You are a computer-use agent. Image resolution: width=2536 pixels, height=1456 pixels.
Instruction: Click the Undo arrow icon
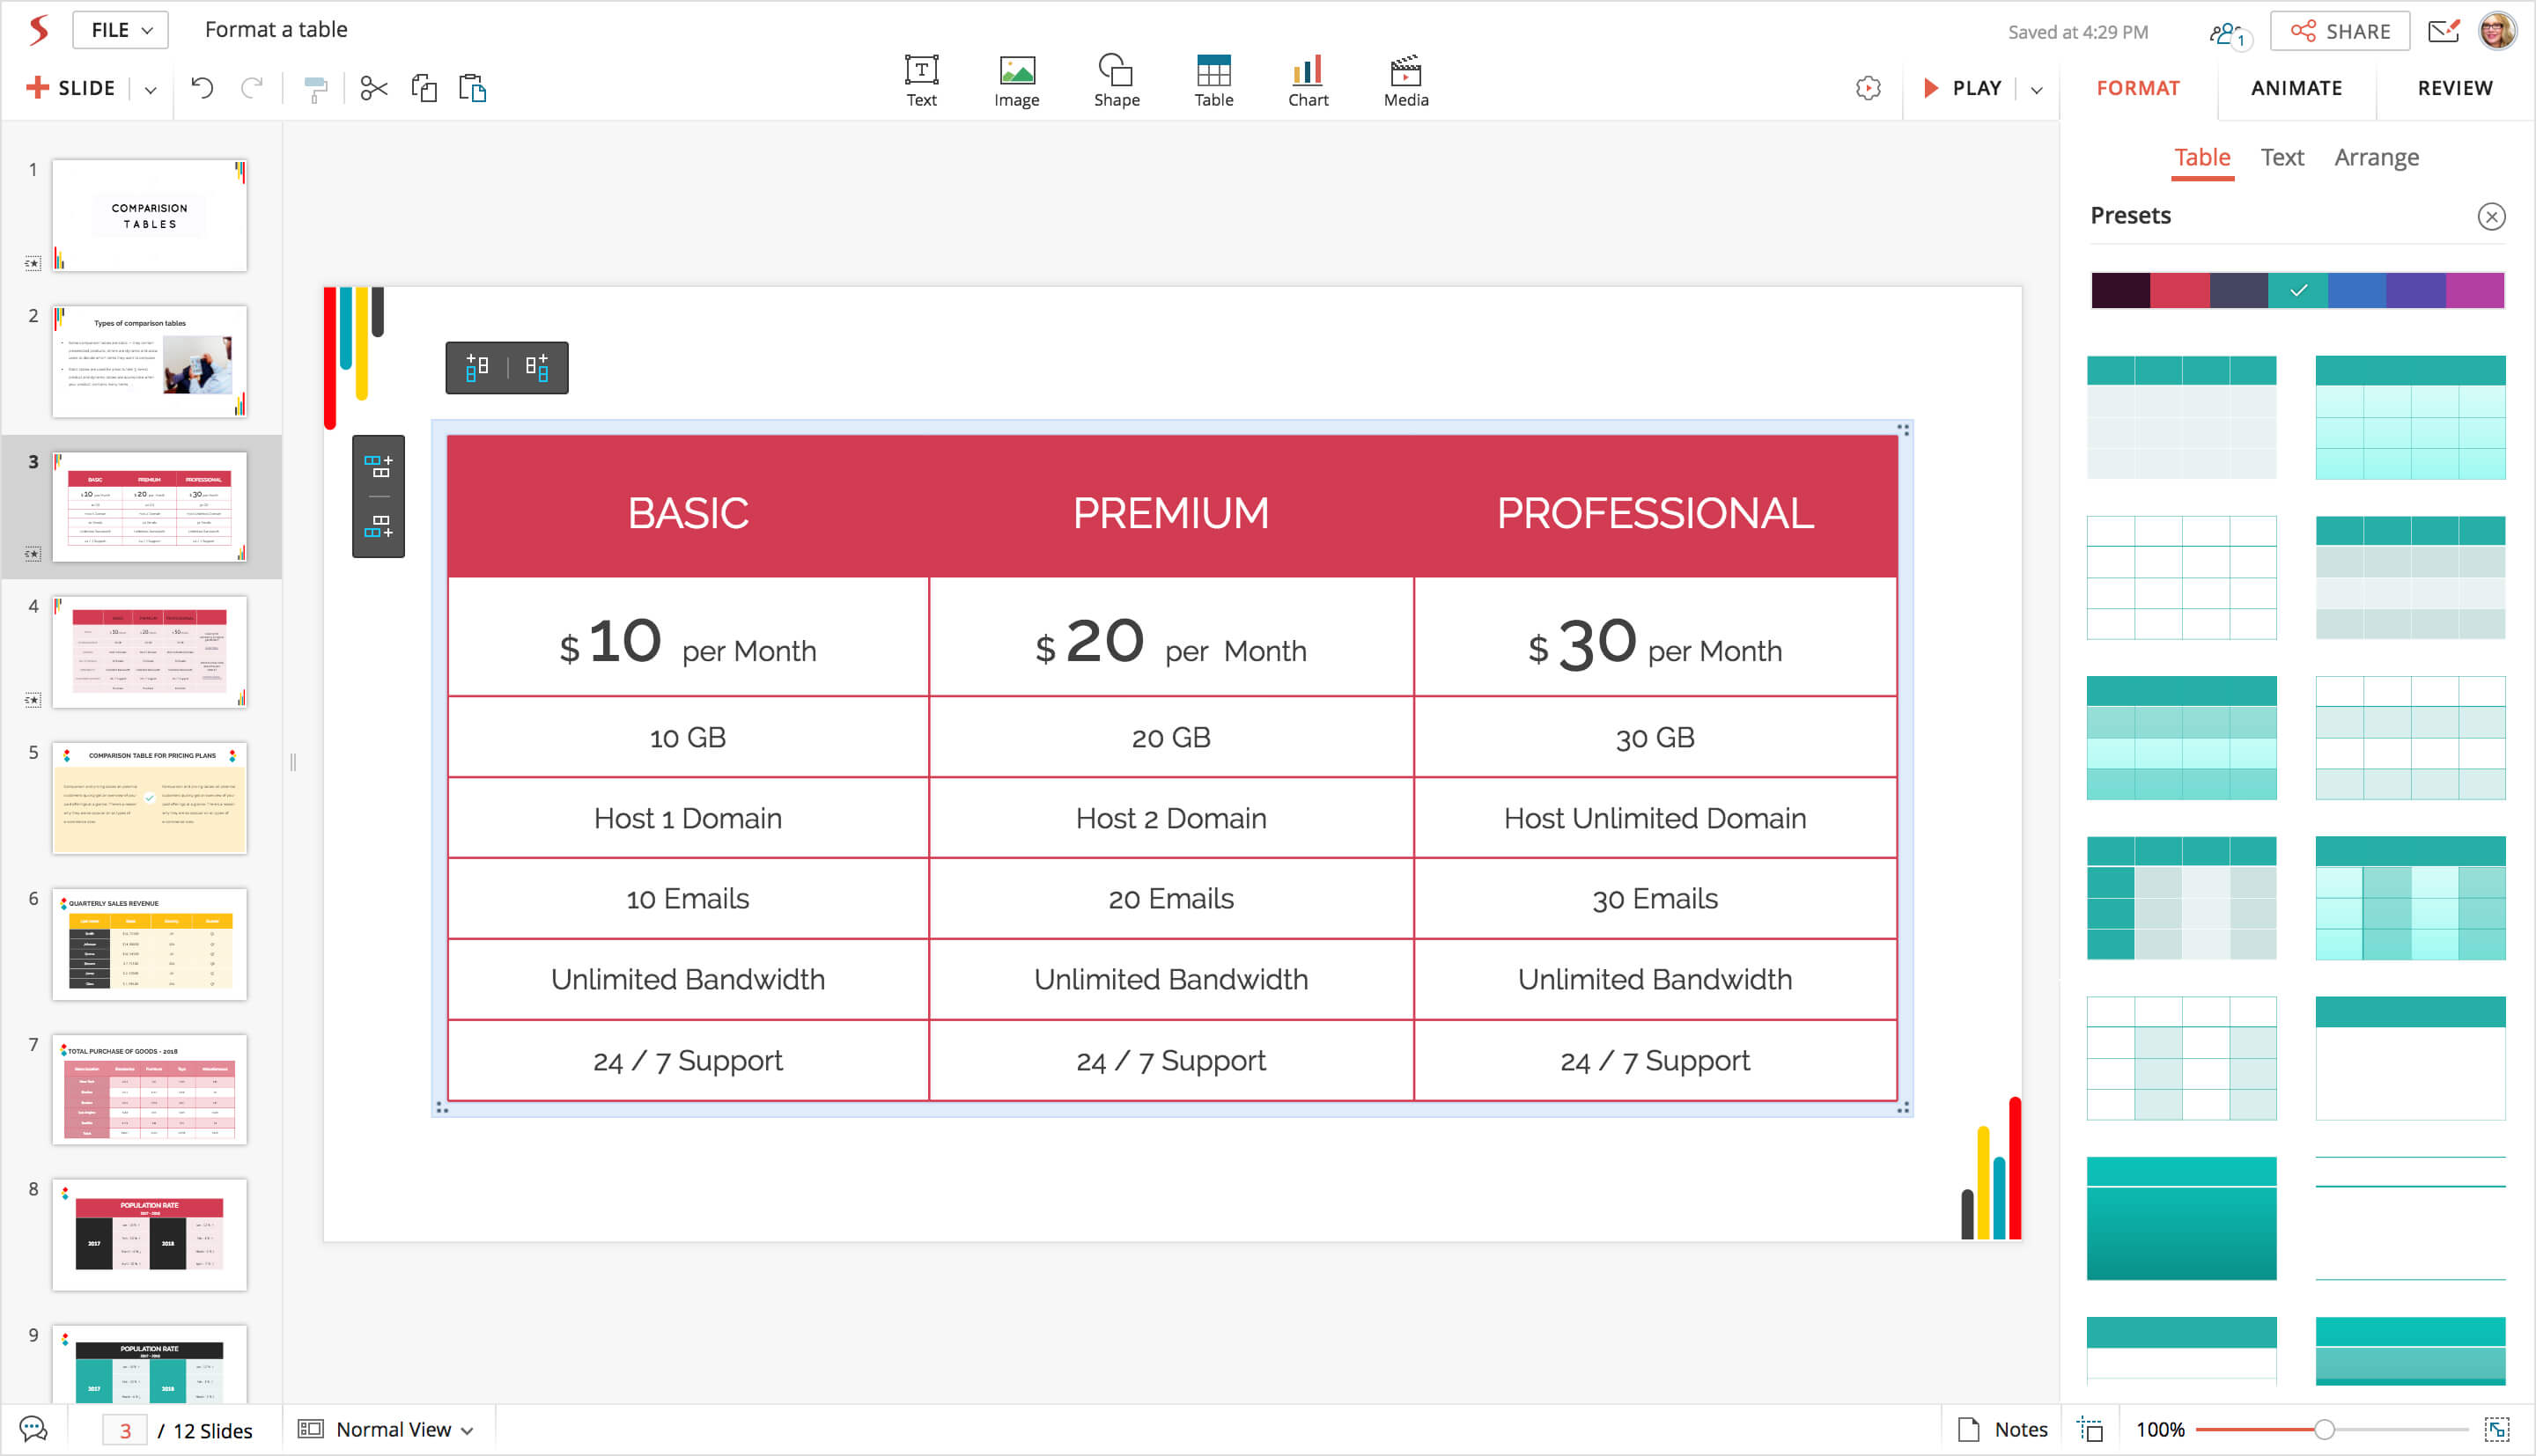[x=202, y=88]
